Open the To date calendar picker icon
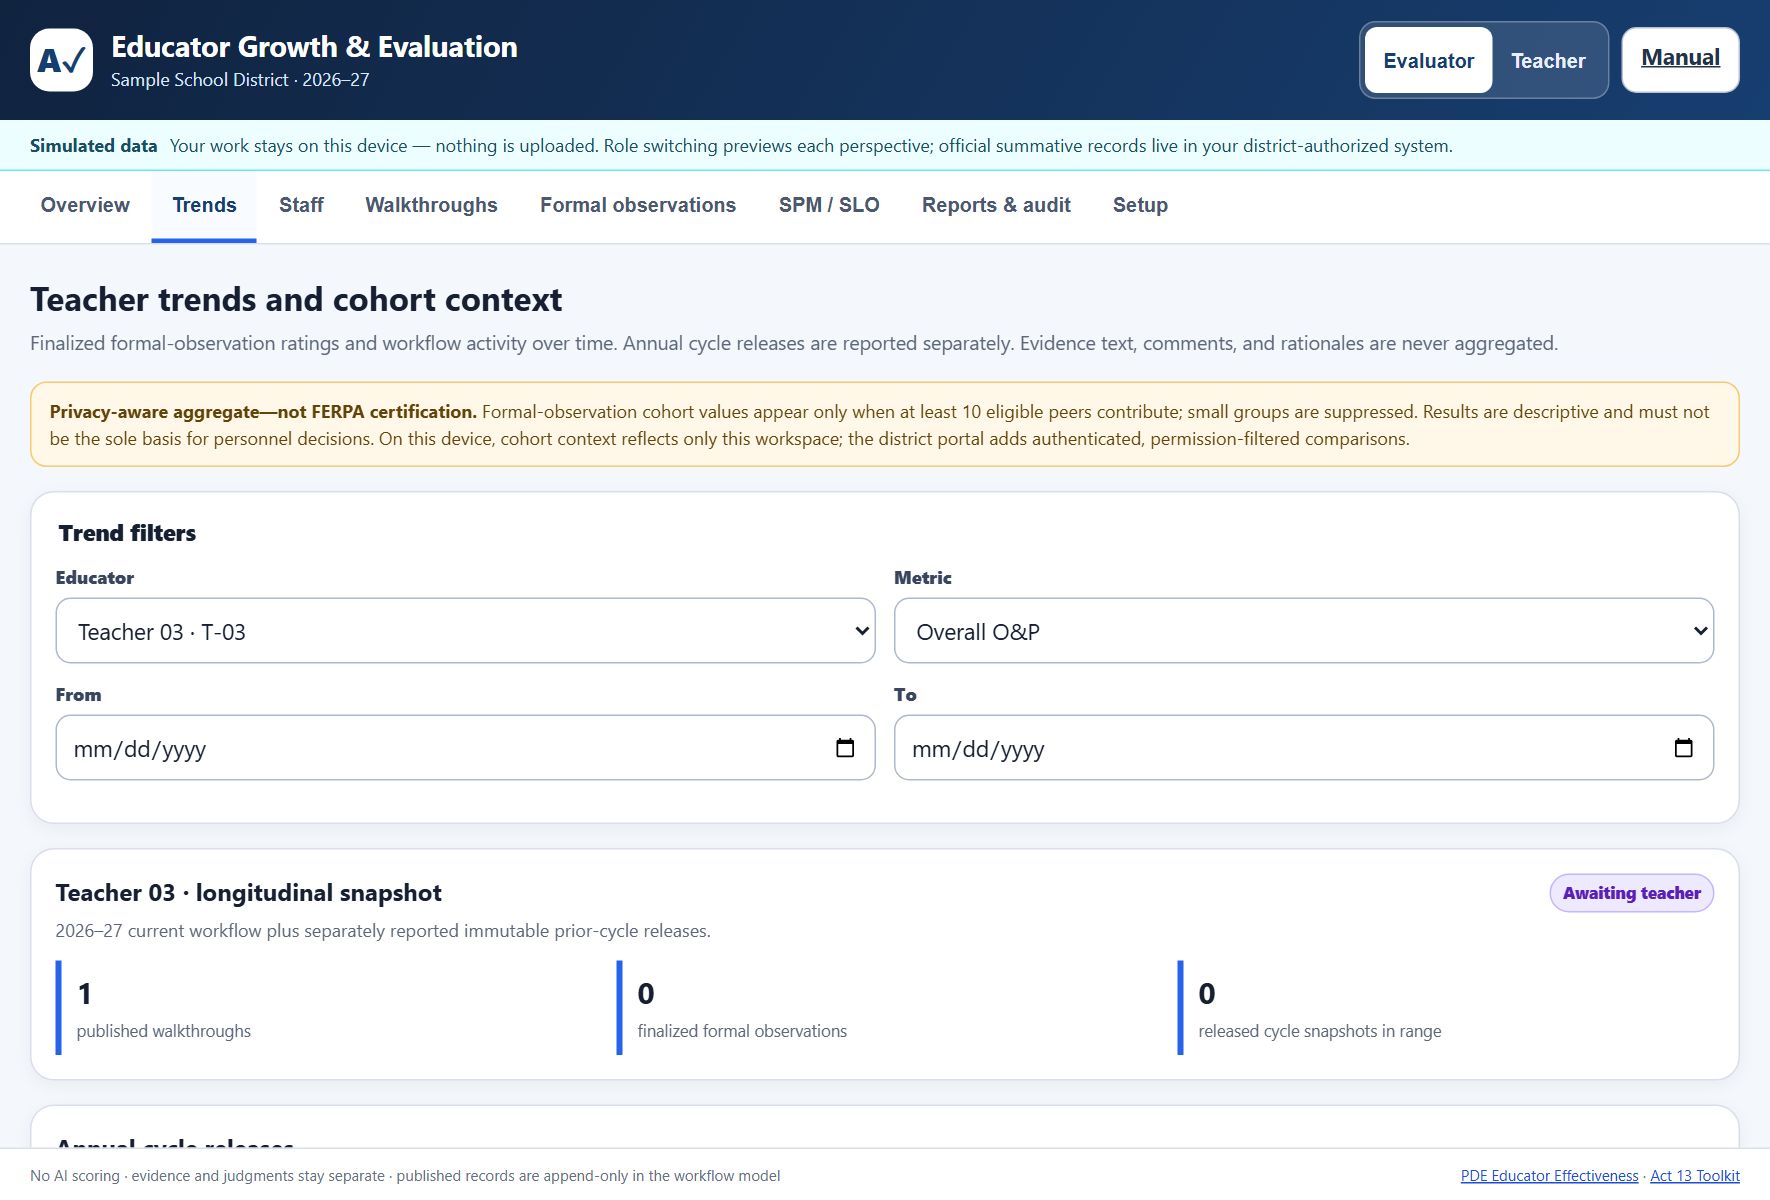1770x1200 pixels. 1683,748
